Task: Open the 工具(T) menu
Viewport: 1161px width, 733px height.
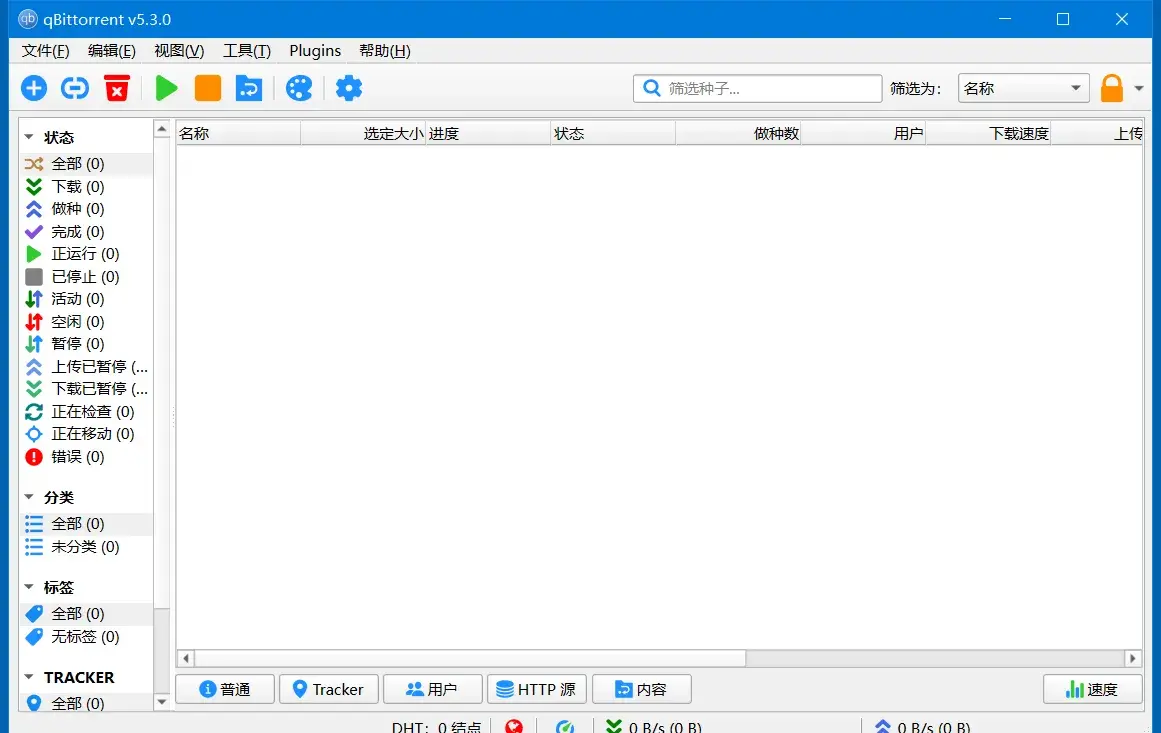Action: (x=247, y=50)
